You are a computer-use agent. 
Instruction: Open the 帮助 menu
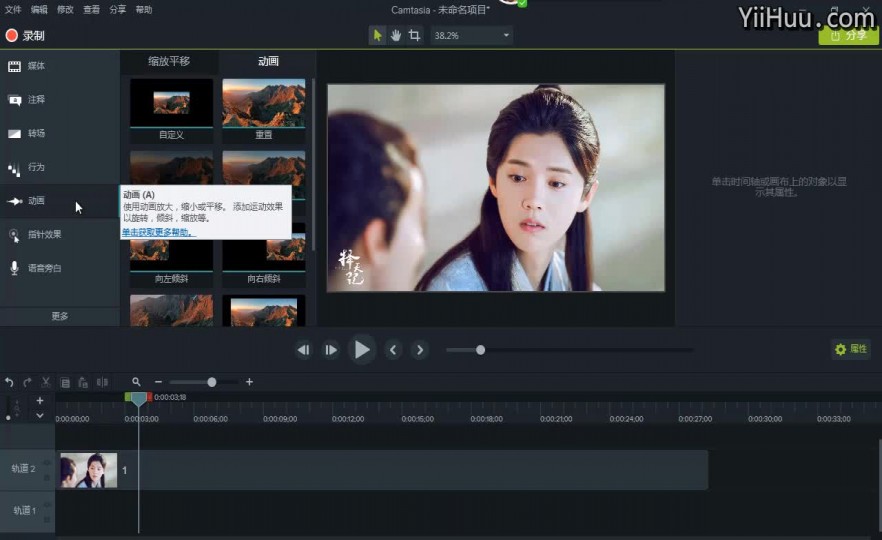click(x=143, y=10)
